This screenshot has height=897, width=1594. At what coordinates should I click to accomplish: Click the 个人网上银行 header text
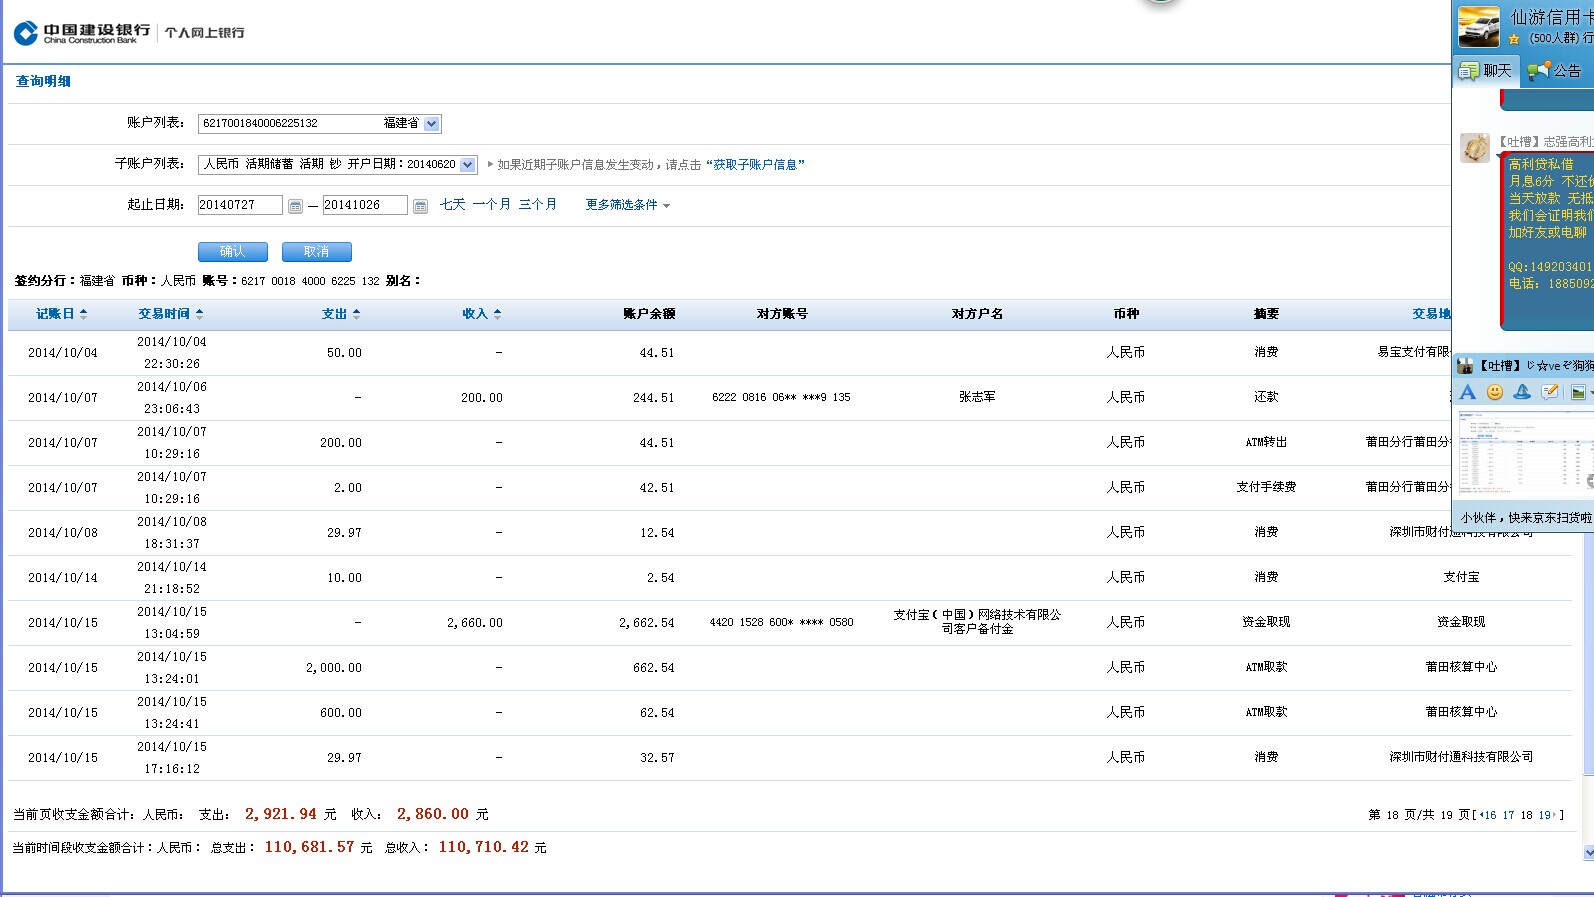(205, 33)
